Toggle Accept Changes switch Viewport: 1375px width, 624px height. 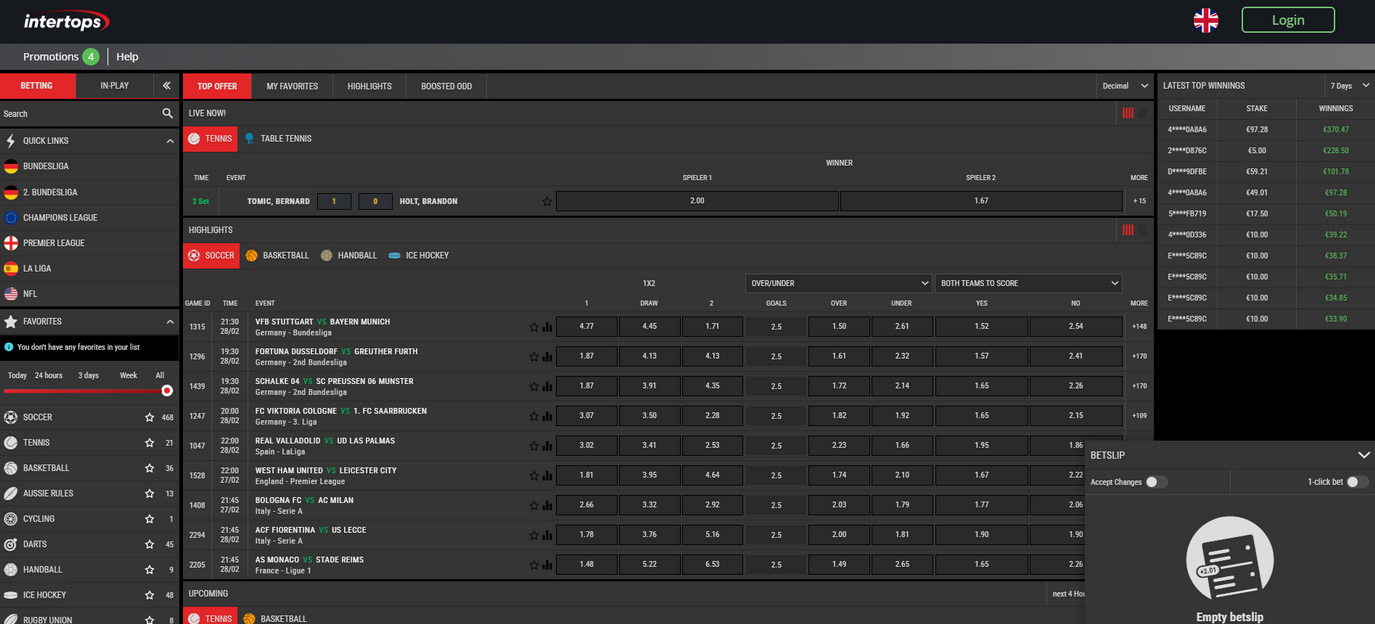tap(1155, 482)
